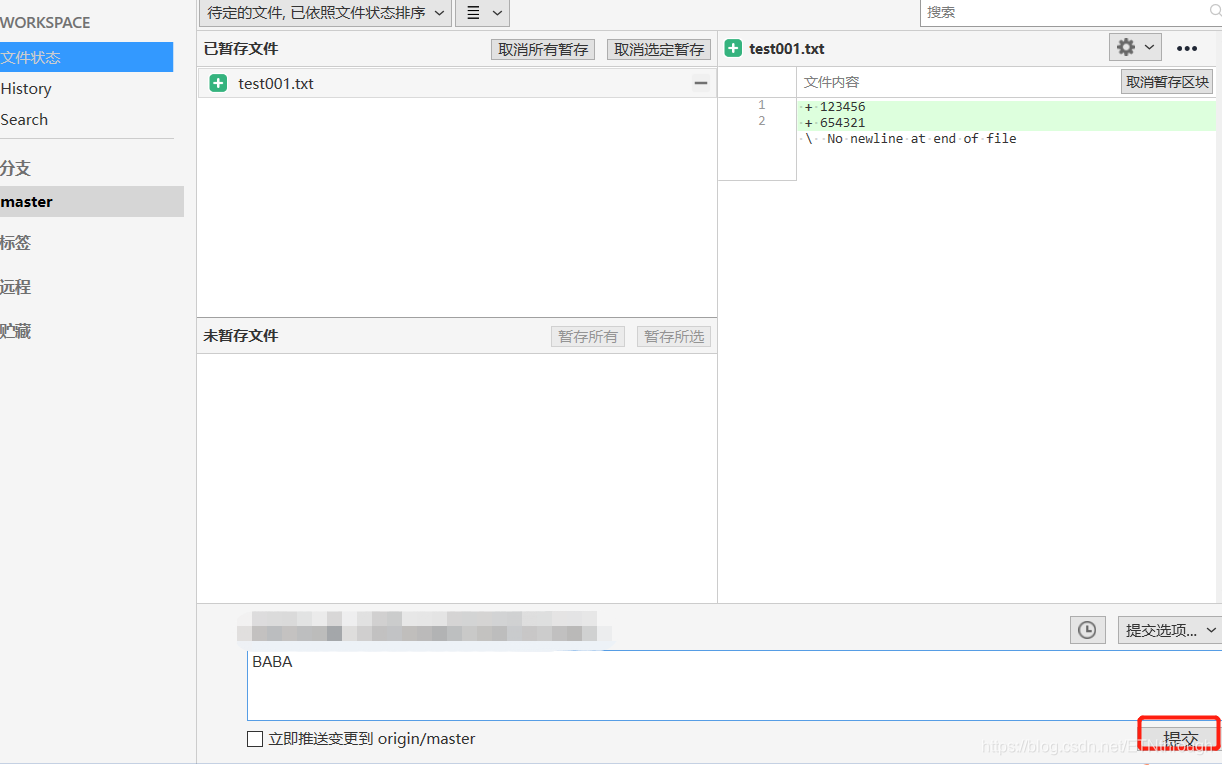Screen dimensions: 1222x765
Task: Click the 提交 commit button
Action: coord(1180,738)
